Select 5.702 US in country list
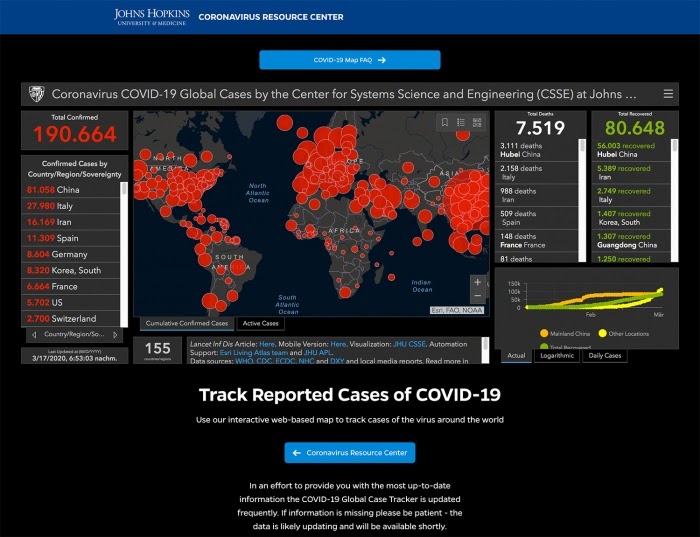Viewport: 700px width, 537px height. point(71,302)
